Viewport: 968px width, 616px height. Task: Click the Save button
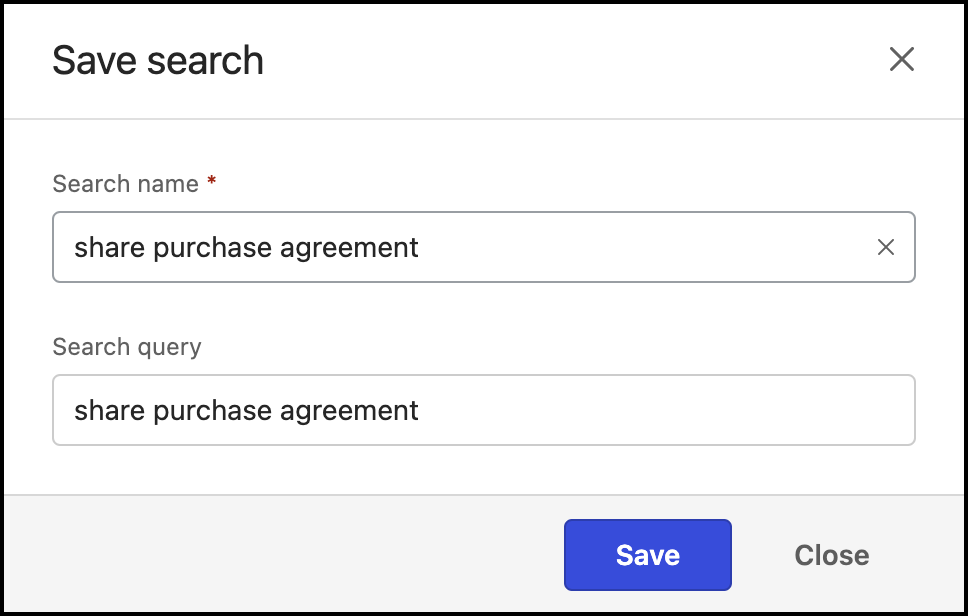[x=647, y=555]
